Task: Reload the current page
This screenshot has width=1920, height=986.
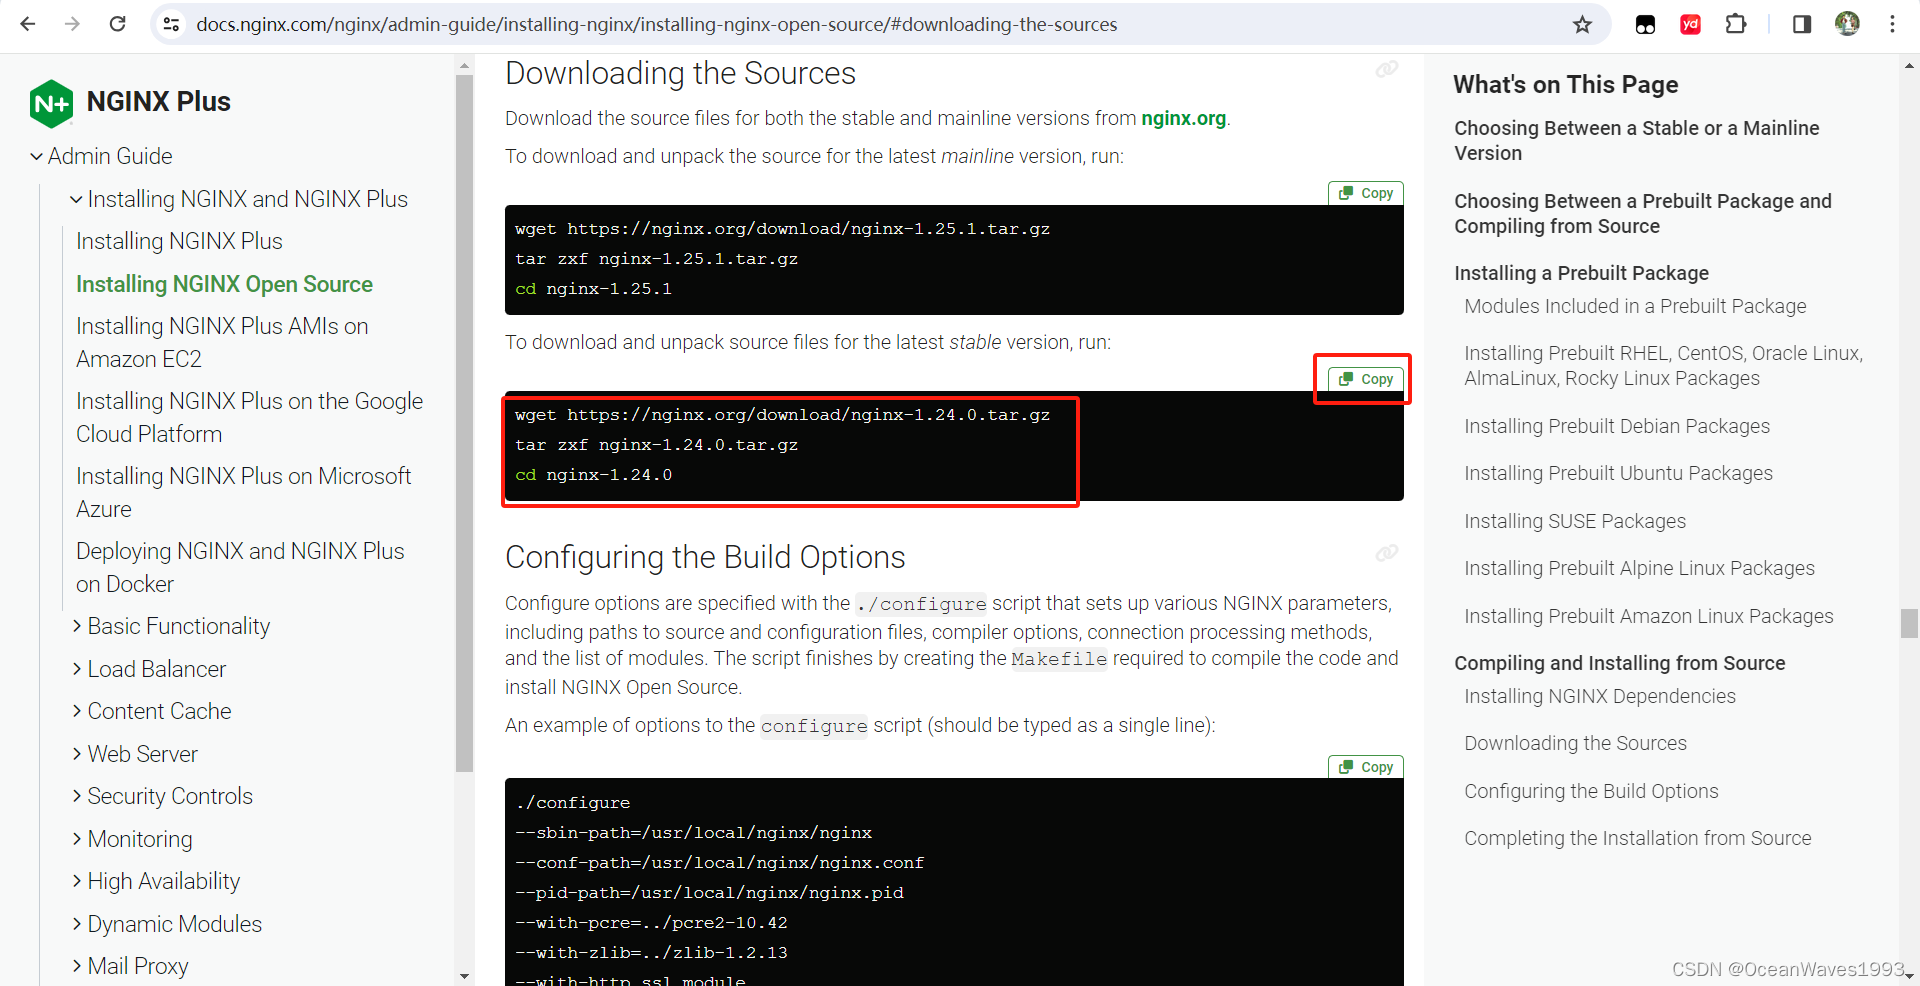Action: pyautogui.click(x=117, y=24)
